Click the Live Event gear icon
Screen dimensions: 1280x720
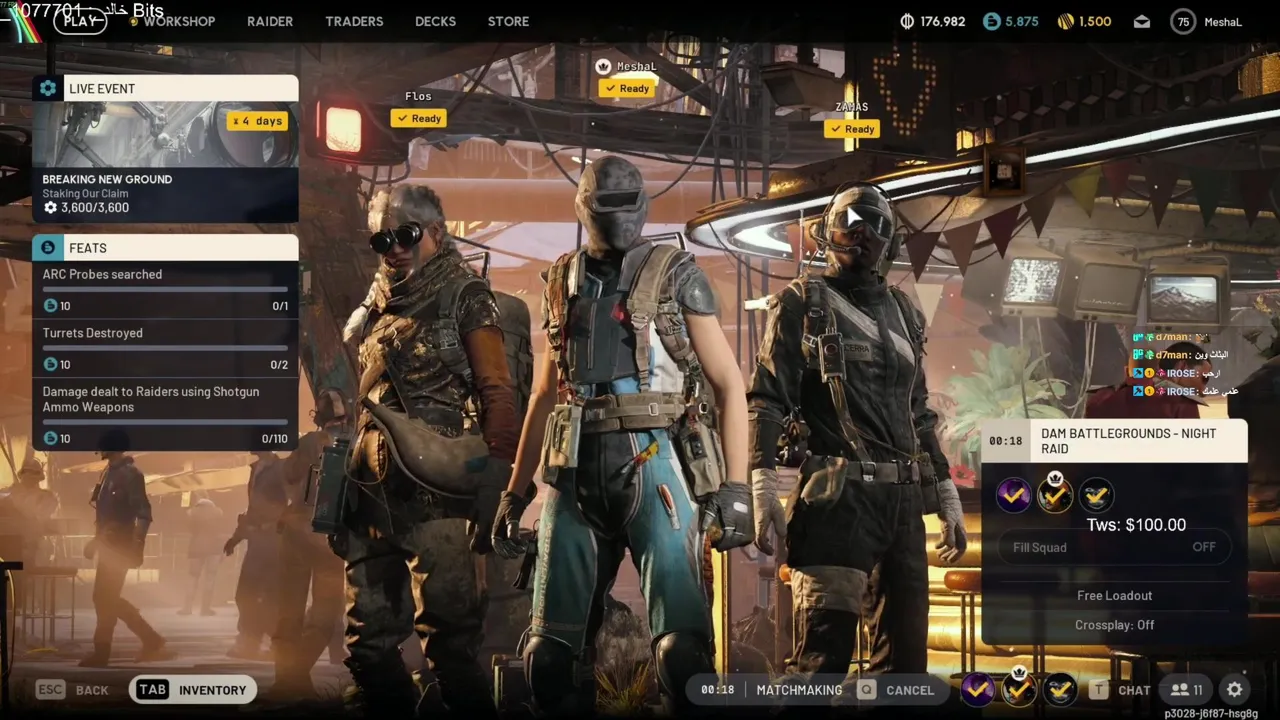(x=47, y=88)
